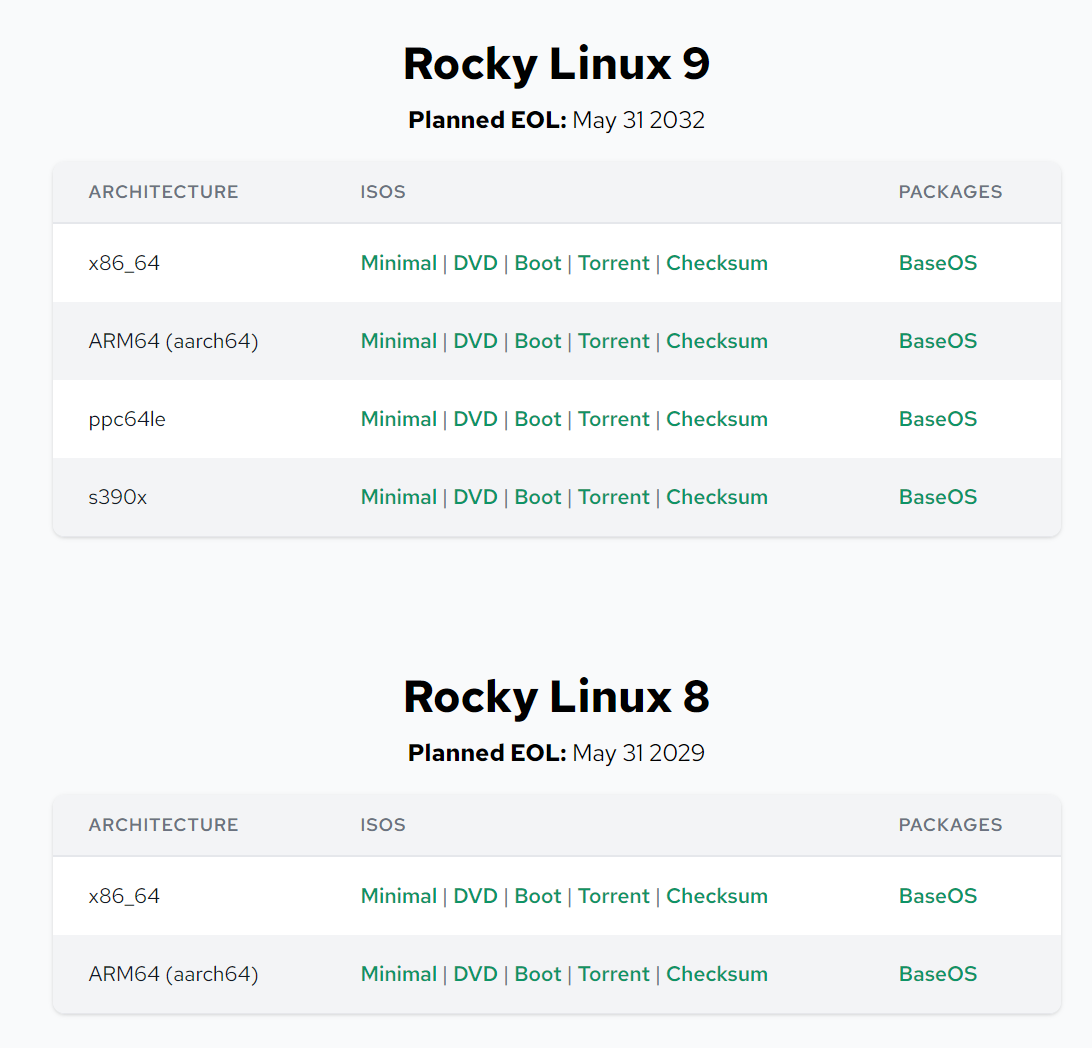Viewport: 1092px width, 1048px height.
Task: Get the Torrent for ppc64le Rocky Linux 9
Action: pos(613,419)
